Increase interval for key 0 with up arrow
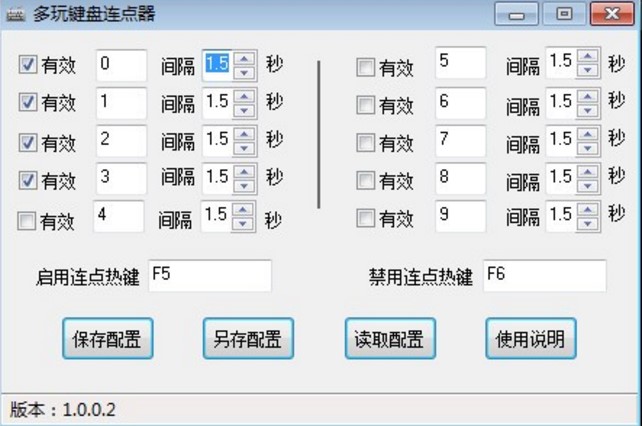The width and height of the screenshot is (642, 426). (244, 59)
